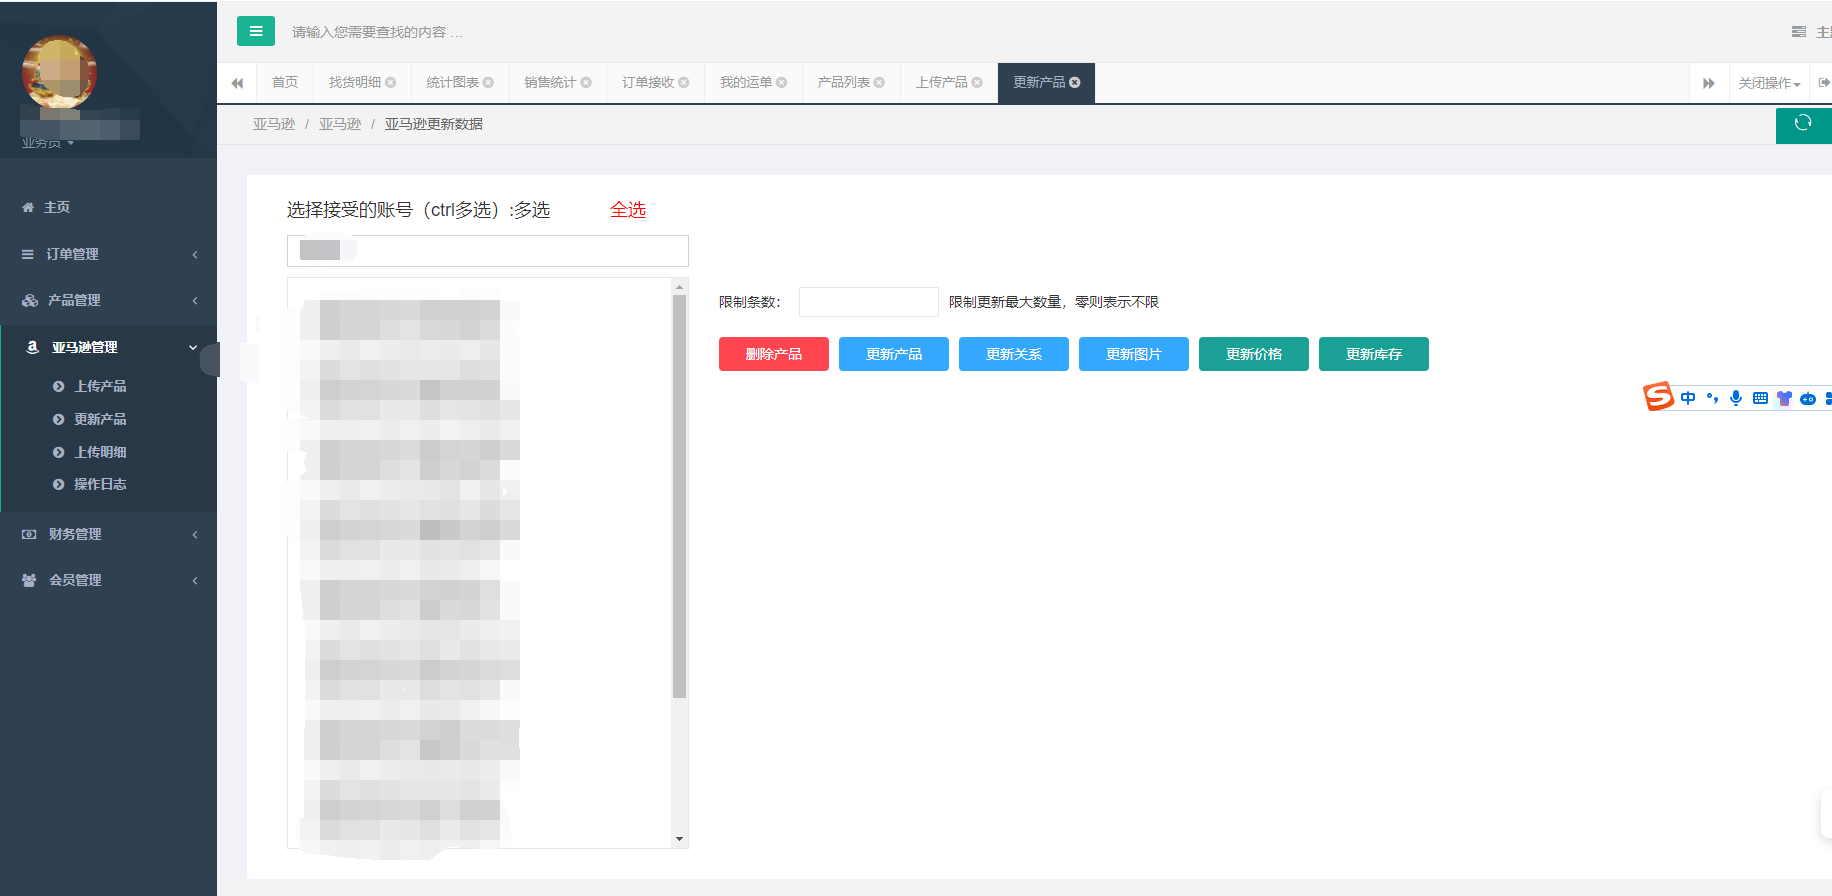Click the red 全选 link
Viewport: 1832px width, 896px height.
pos(628,210)
